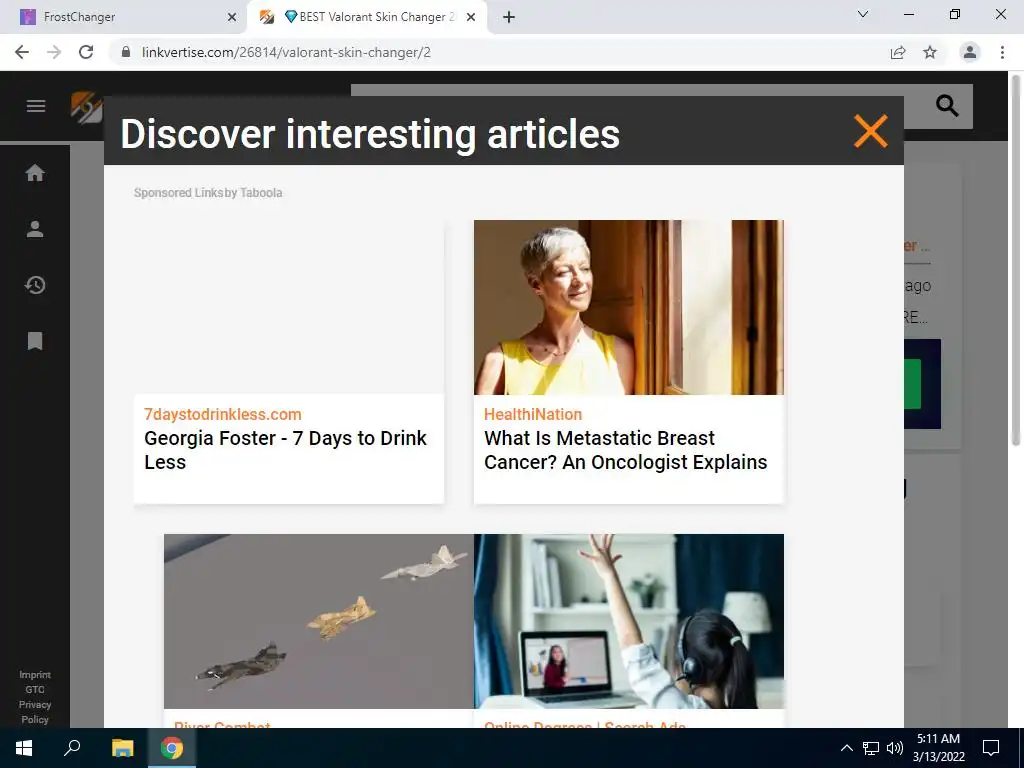Open the bookmarks sidebar icon
The width and height of the screenshot is (1024, 768).
tap(35, 341)
